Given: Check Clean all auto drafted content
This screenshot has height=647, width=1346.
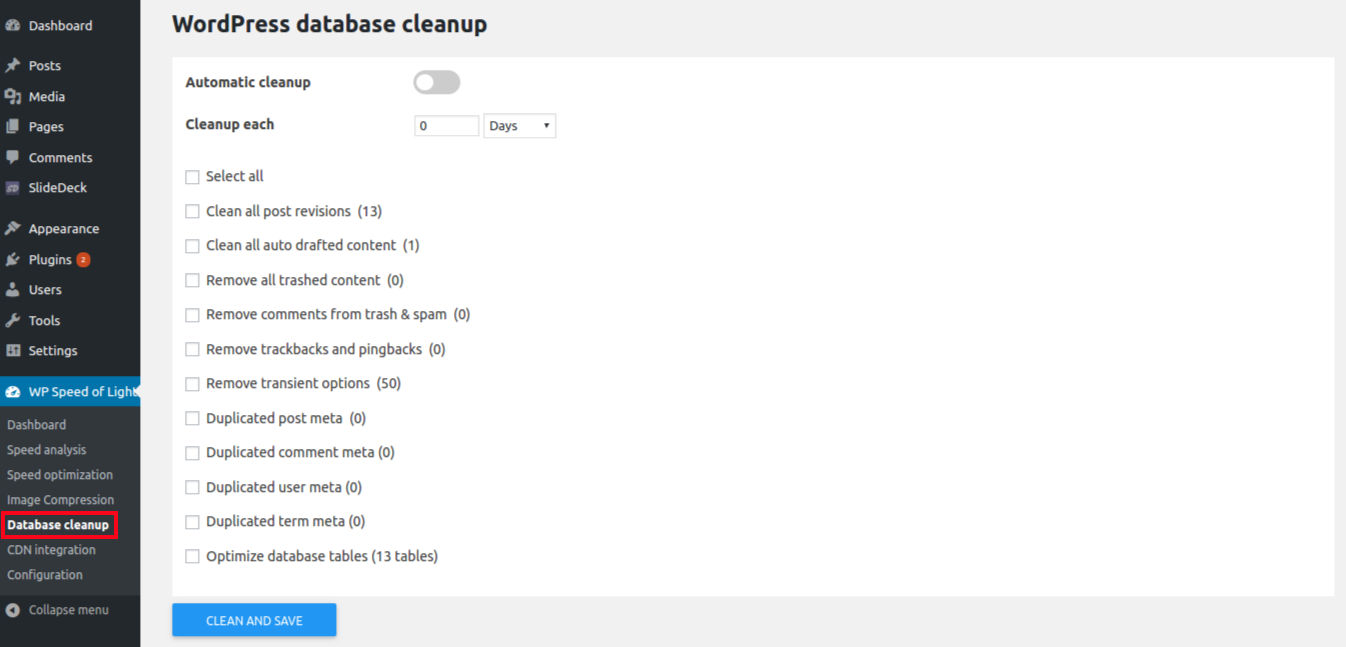Looking at the screenshot, I should point(192,246).
